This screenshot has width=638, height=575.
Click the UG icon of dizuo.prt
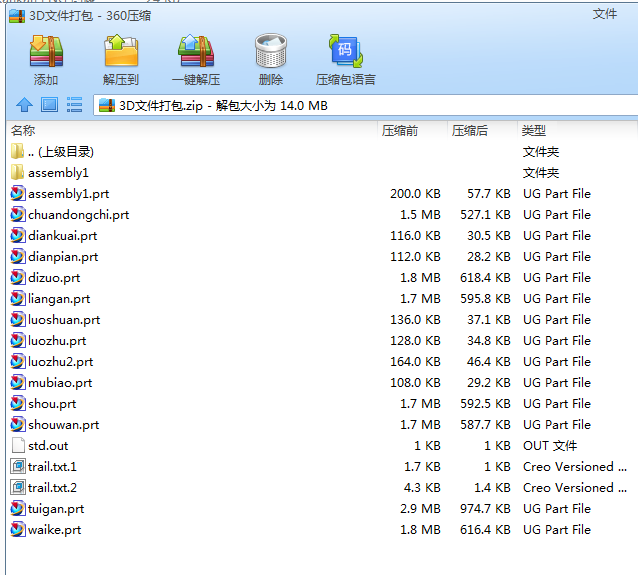coord(17,278)
